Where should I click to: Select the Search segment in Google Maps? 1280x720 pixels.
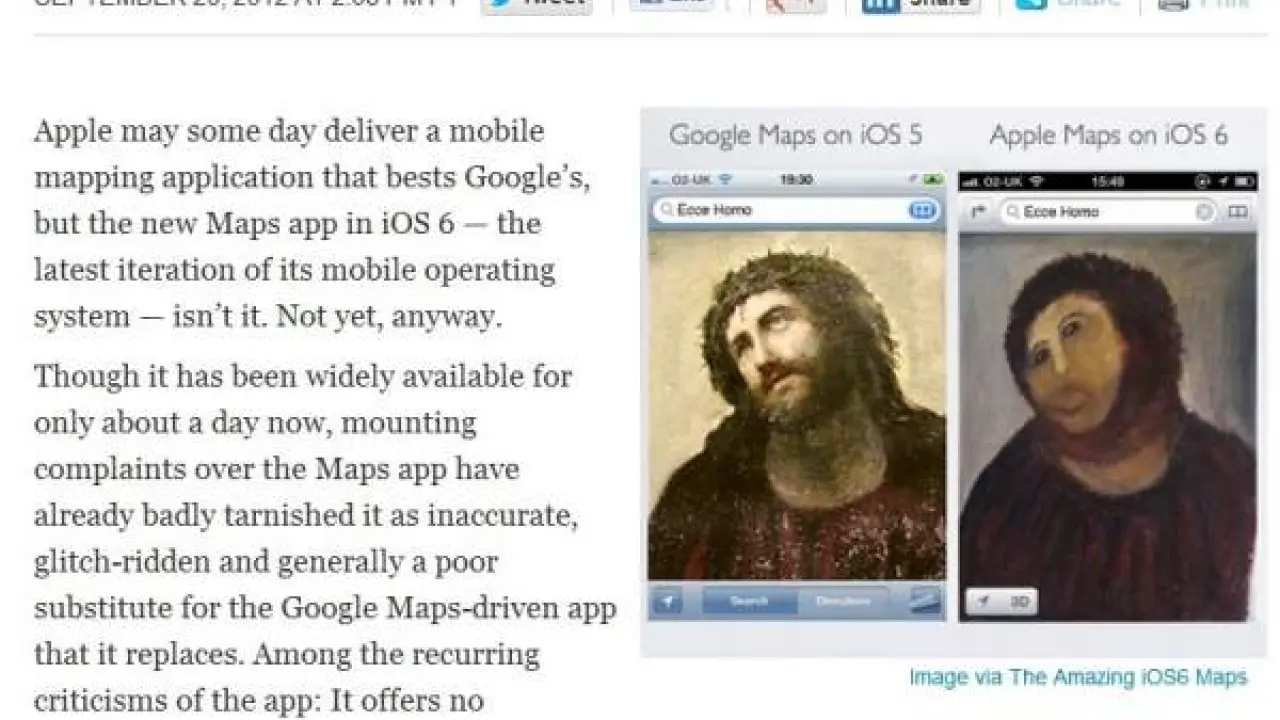coord(749,601)
